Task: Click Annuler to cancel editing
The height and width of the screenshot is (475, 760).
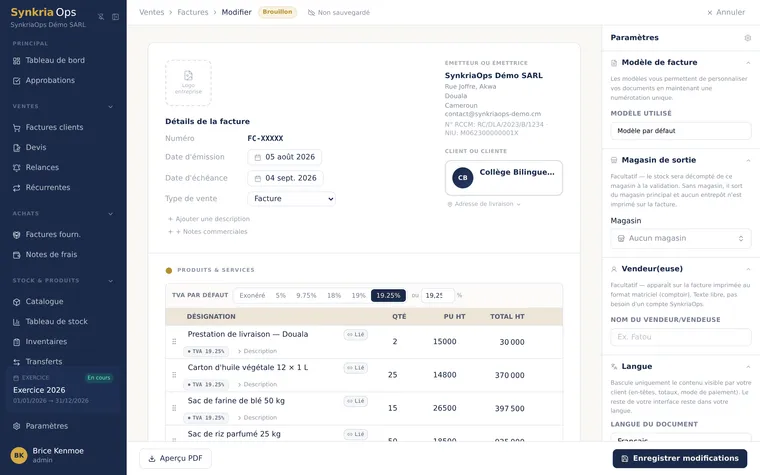Action: coord(726,12)
